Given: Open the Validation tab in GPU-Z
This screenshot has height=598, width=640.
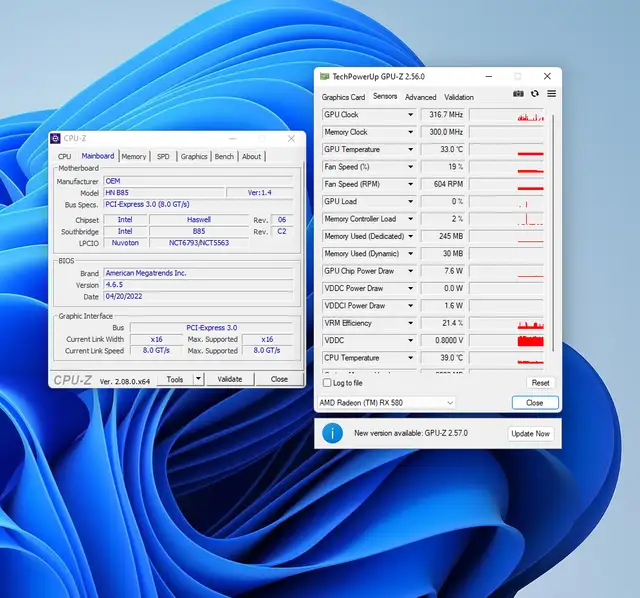Looking at the screenshot, I should [x=459, y=97].
